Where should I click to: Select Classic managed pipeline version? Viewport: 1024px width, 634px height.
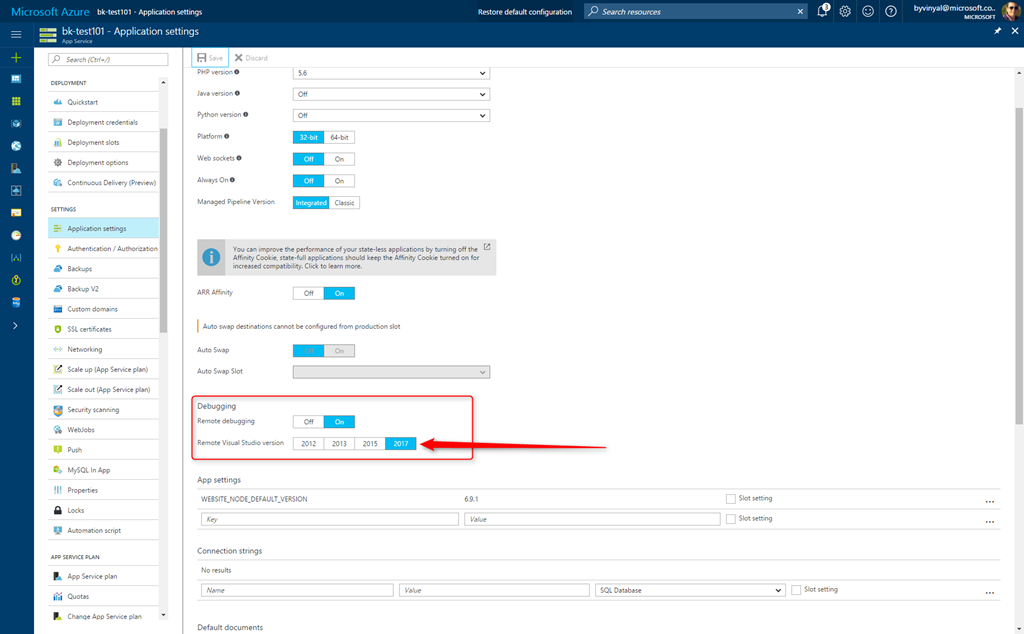[x=344, y=203]
